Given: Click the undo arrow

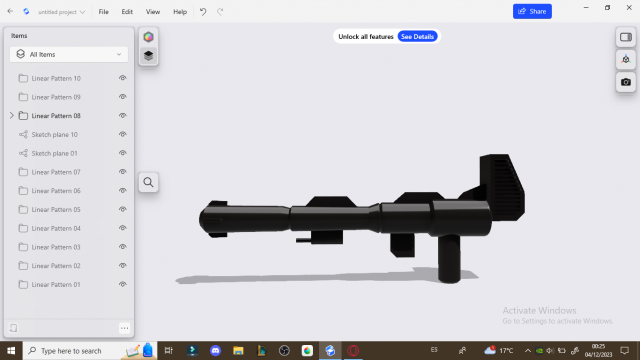Looking at the screenshot, I should (x=203, y=12).
